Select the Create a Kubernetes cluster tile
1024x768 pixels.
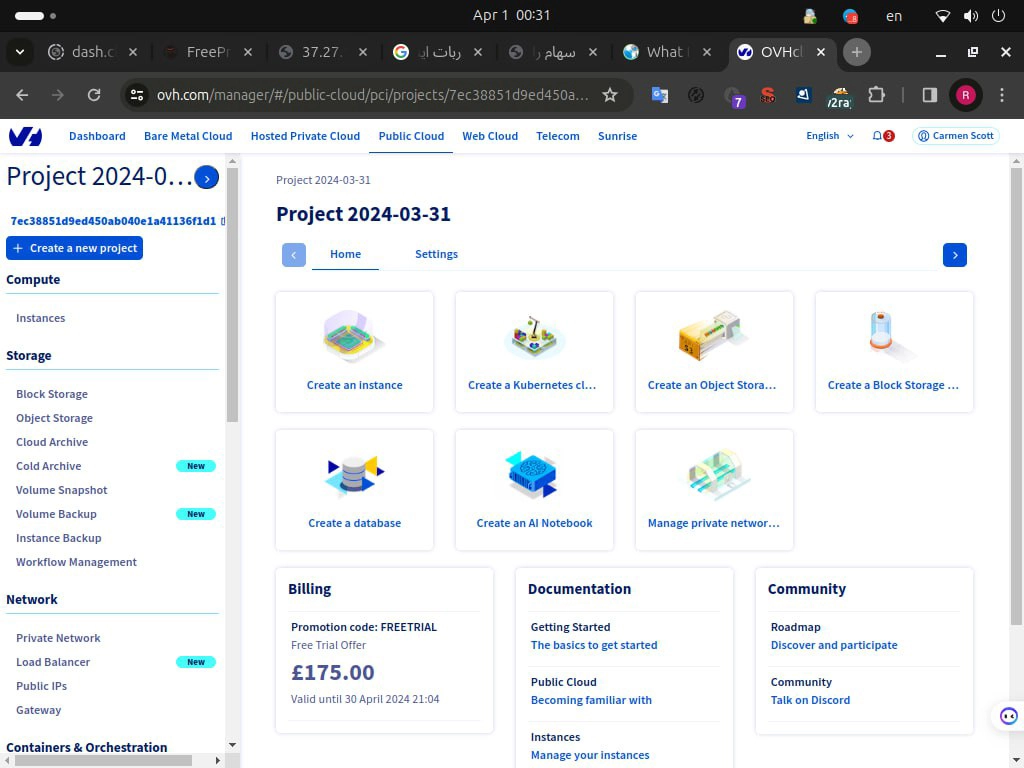click(534, 352)
